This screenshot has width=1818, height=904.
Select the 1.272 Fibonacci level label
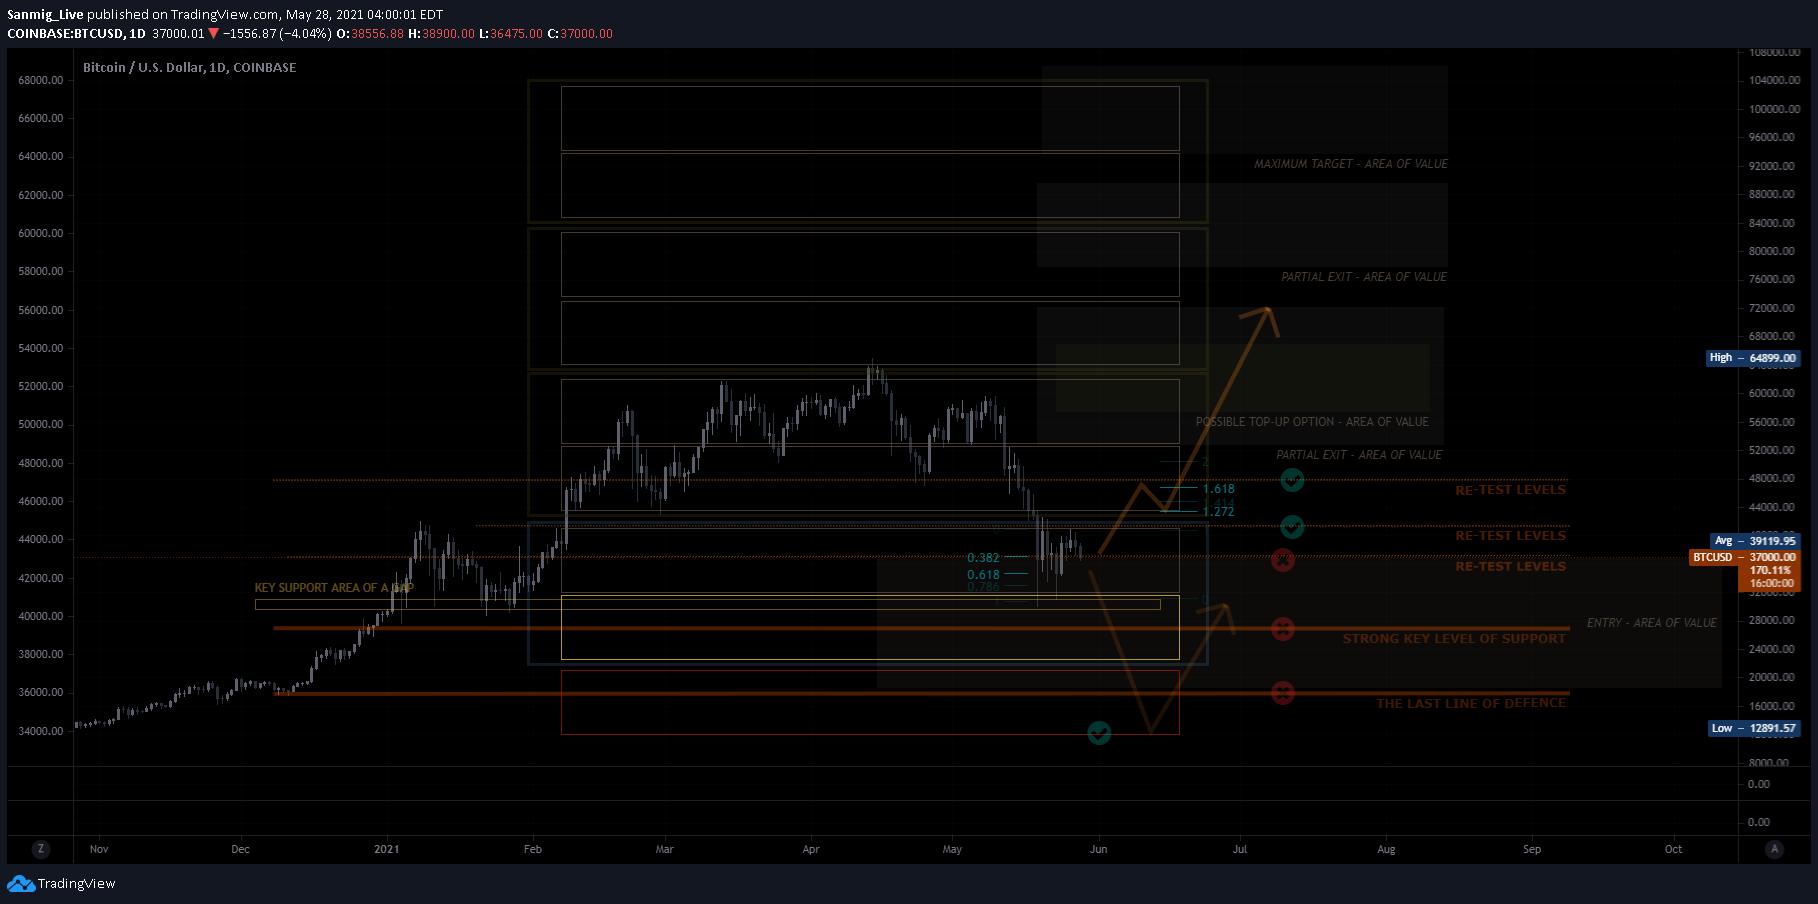point(1218,511)
